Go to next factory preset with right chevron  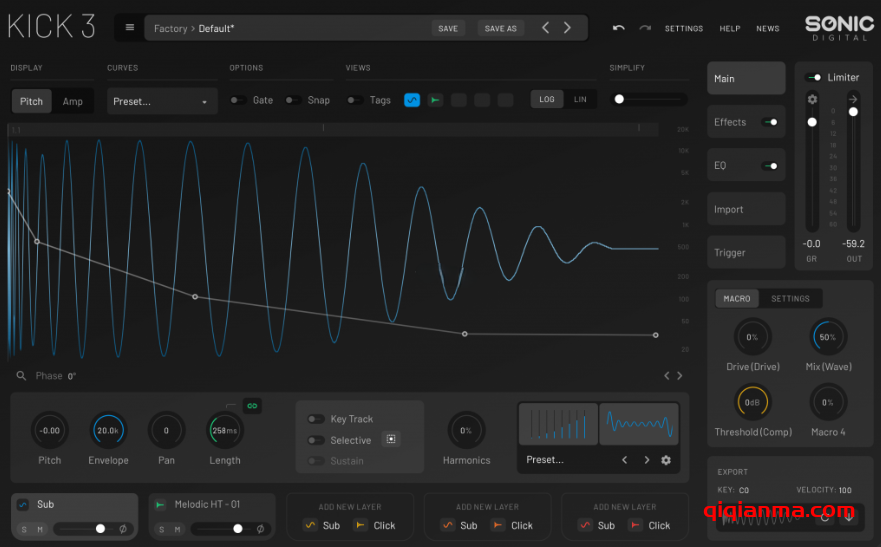(x=568, y=28)
